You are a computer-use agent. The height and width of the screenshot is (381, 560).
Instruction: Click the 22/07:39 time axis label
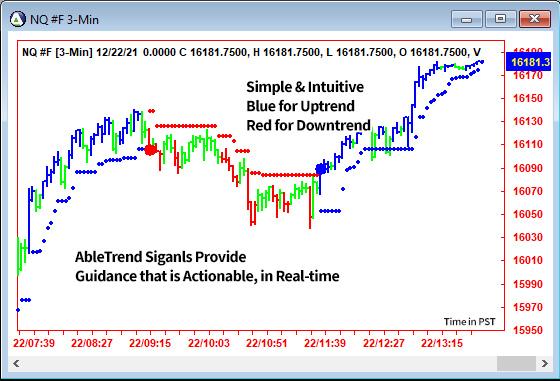(x=34, y=344)
